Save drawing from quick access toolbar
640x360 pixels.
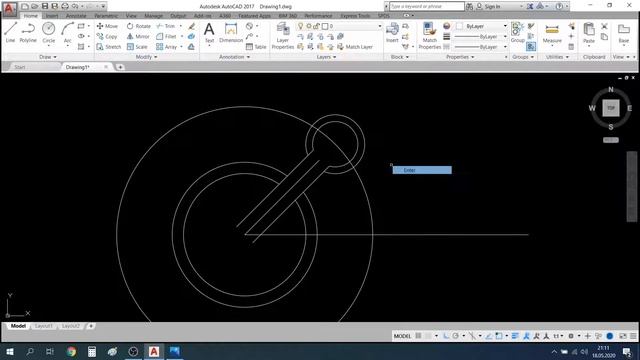coord(45,6)
